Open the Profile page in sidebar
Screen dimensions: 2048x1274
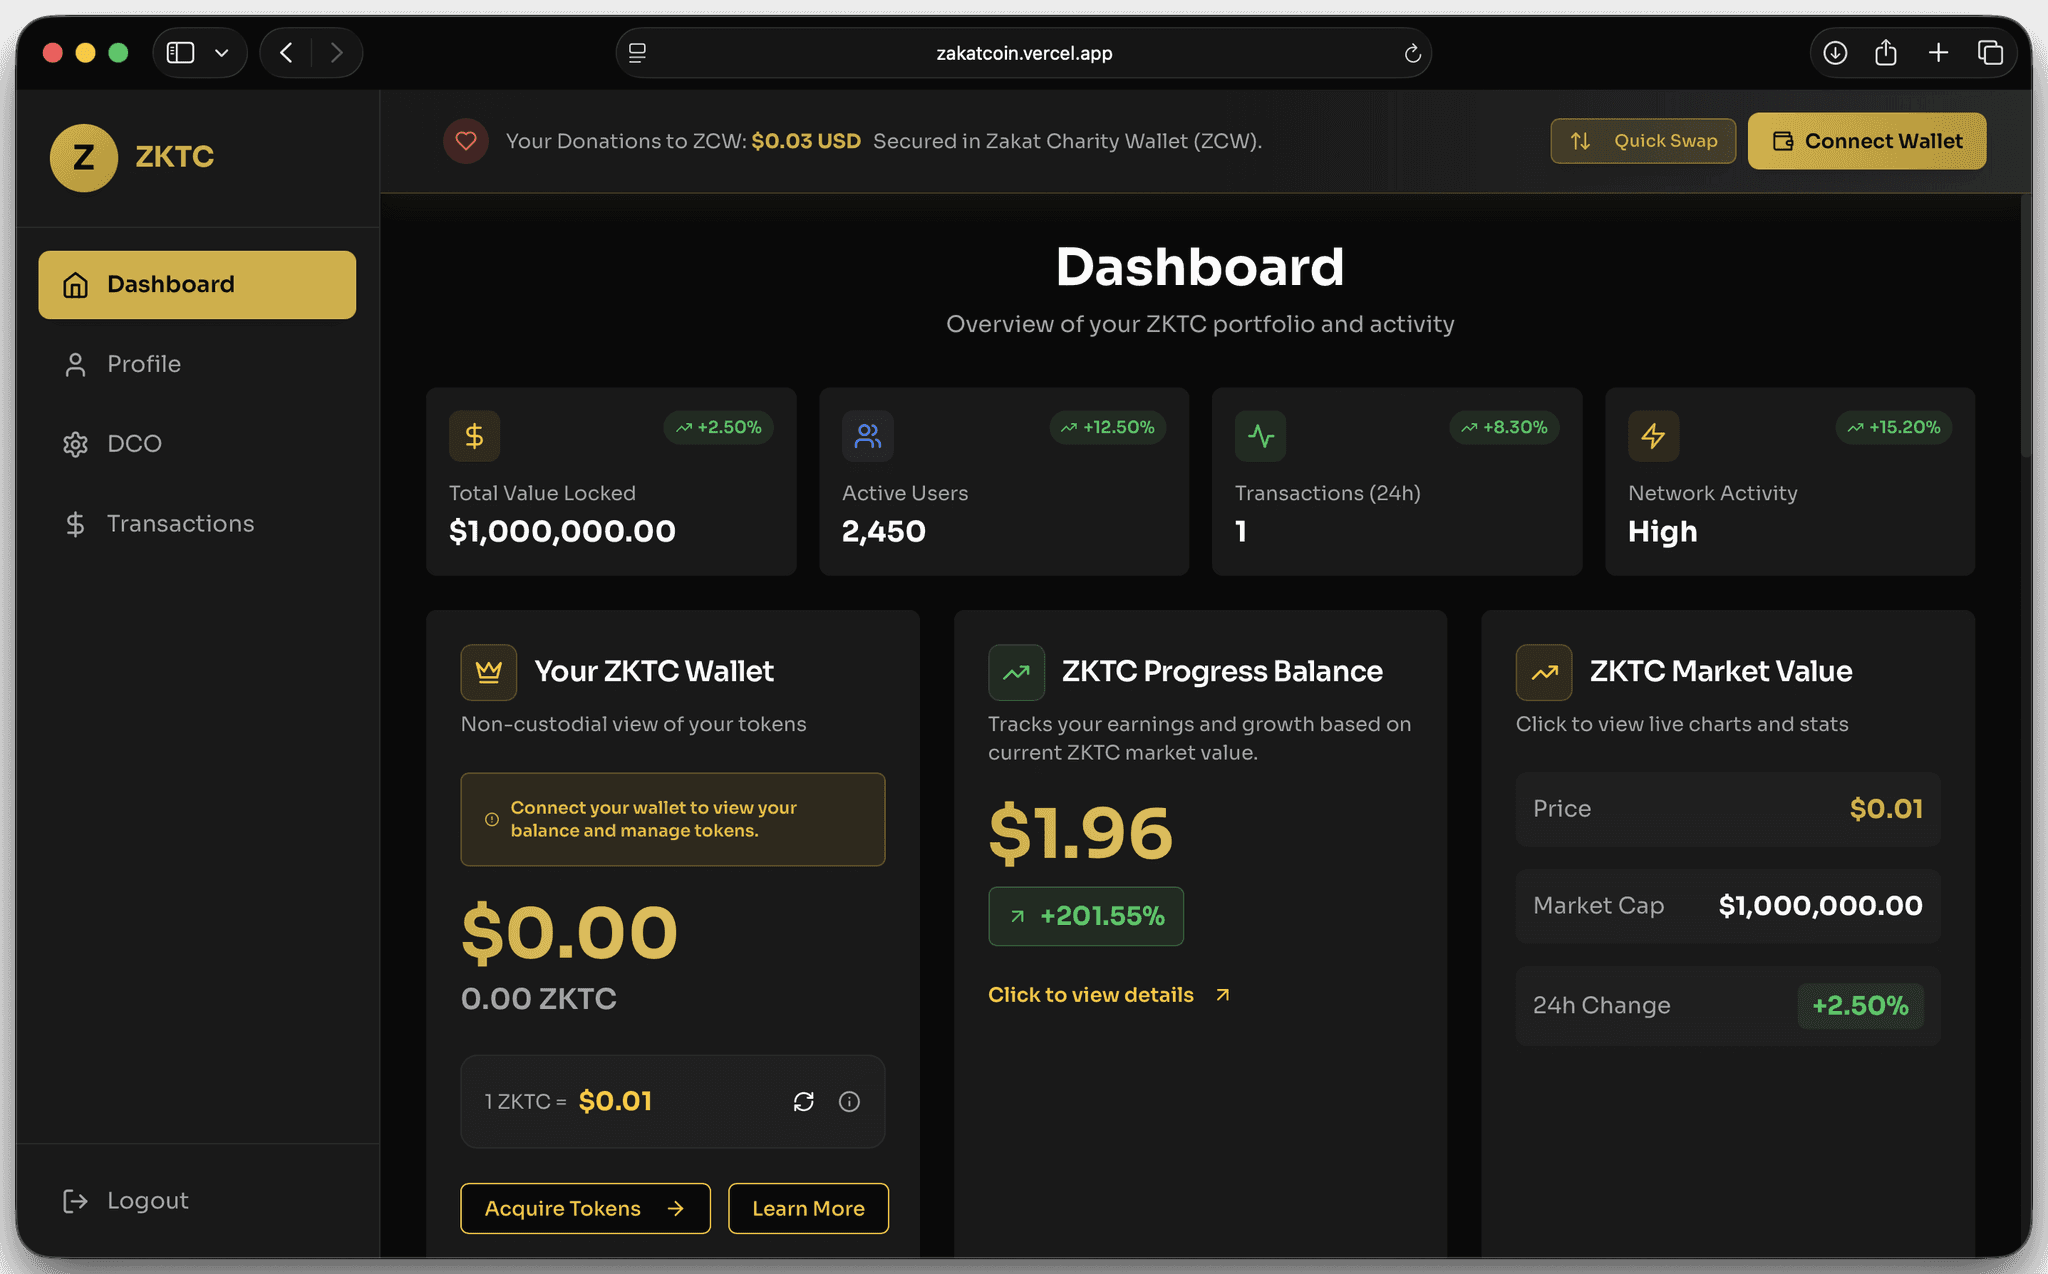point(144,364)
